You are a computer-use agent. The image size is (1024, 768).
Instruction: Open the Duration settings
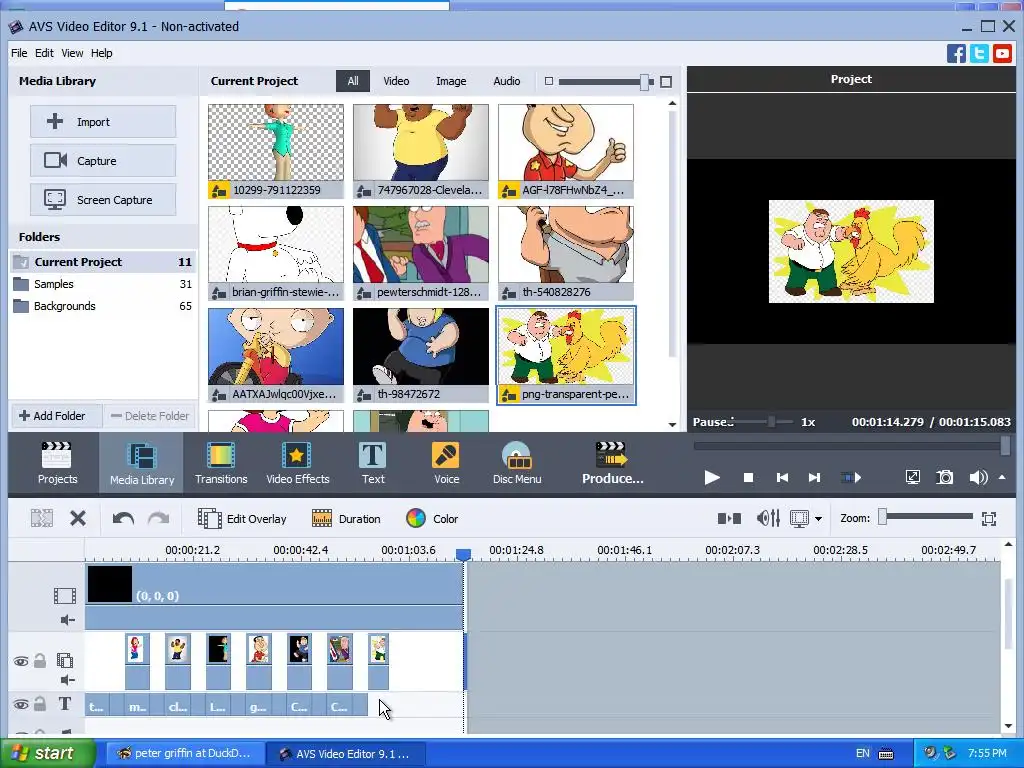pos(346,519)
